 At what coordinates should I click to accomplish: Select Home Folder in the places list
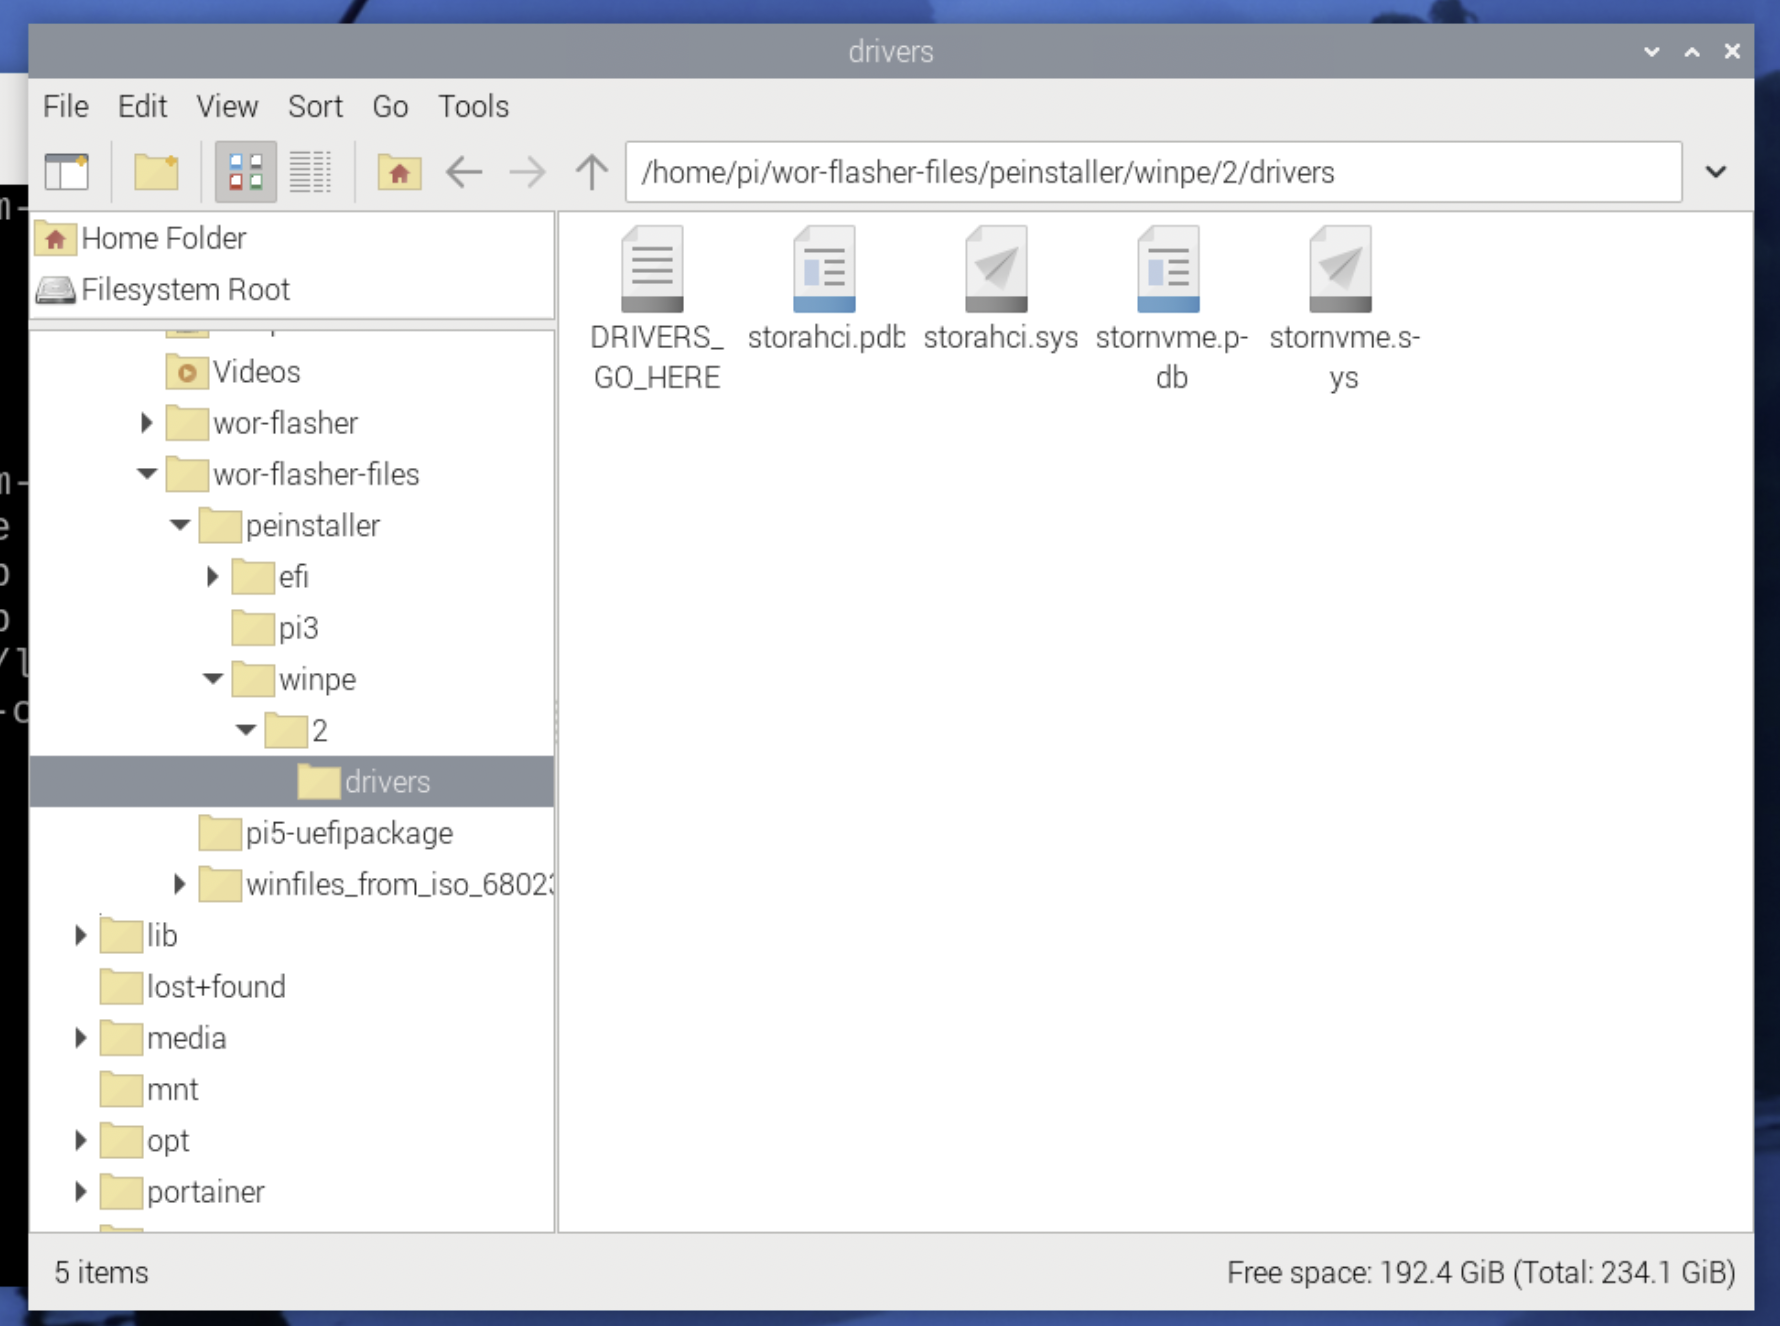(x=163, y=238)
